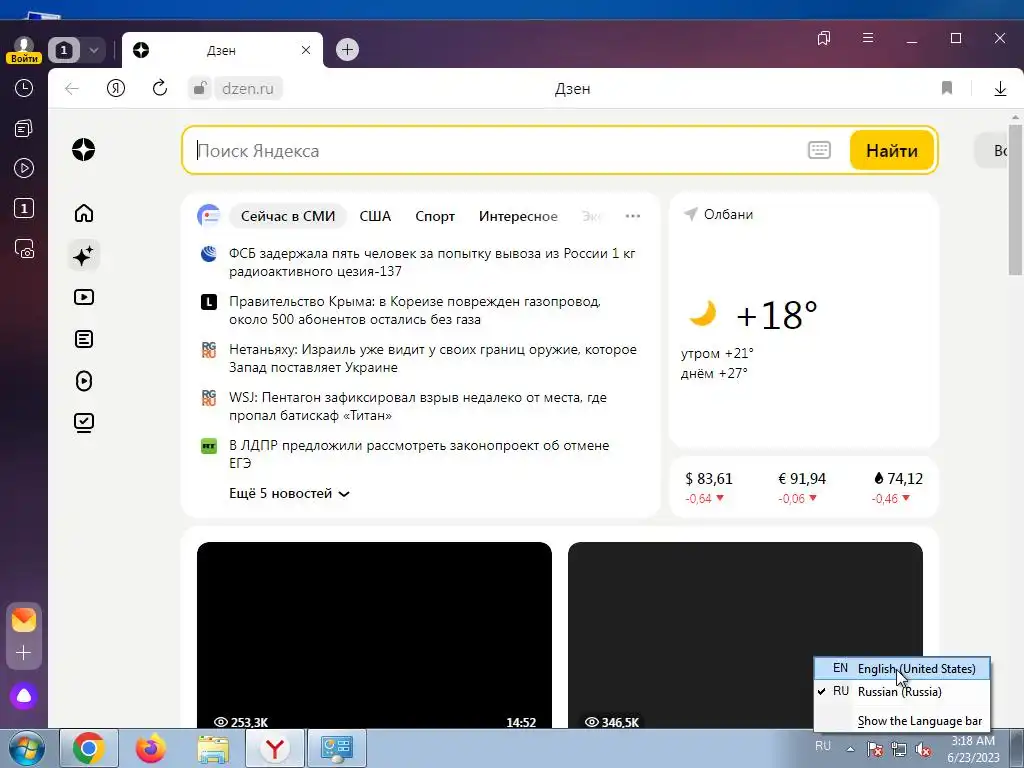This screenshot has width=1024, height=768.
Task: Open the tabs list sidebar icon
Action: click(24, 128)
